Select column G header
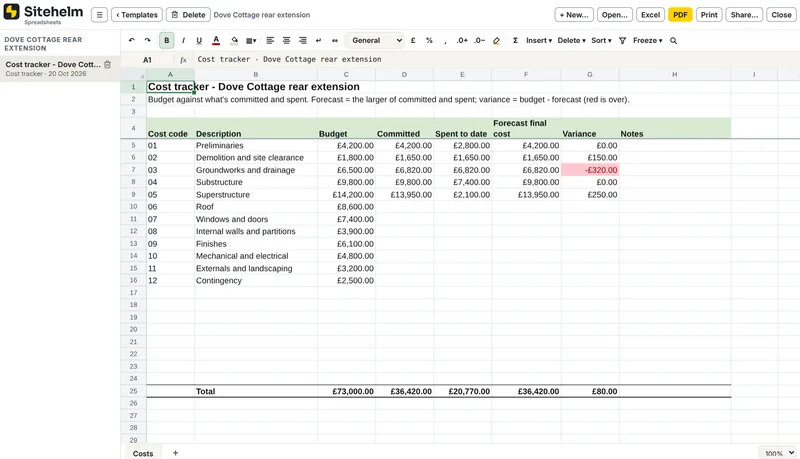Screen dimensions: 800x459 coord(590,74)
